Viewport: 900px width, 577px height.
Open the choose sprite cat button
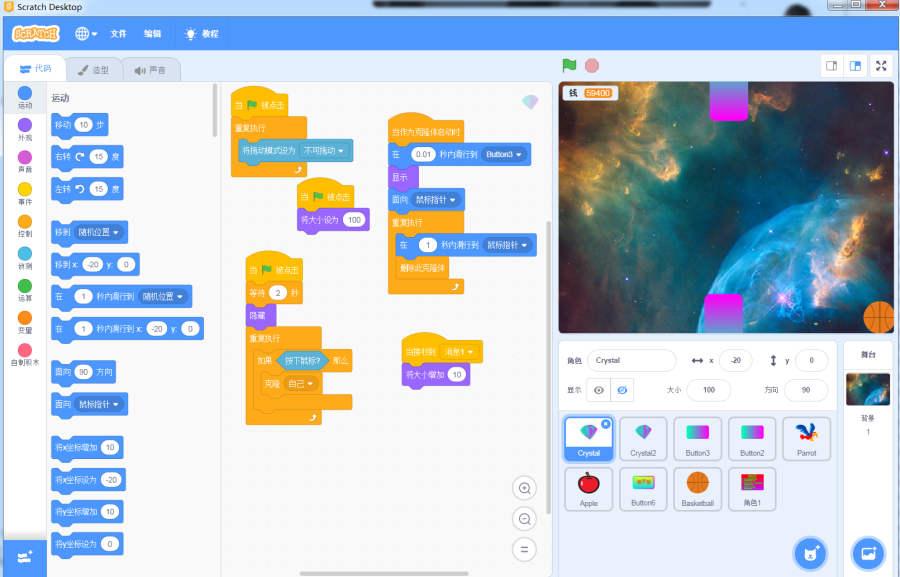click(x=809, y=553)
